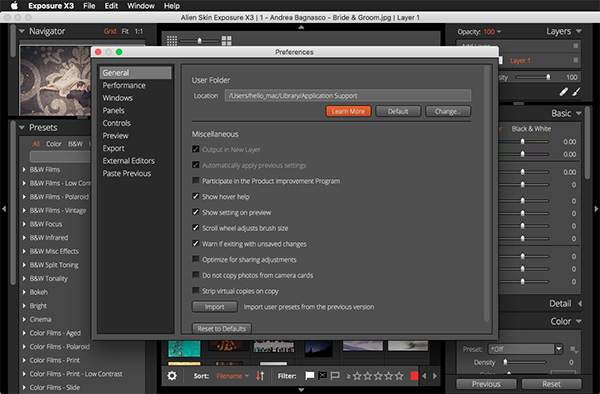Click the Default folder button
This screenshot has height=394, width=600.
click(x=398, y=111)
